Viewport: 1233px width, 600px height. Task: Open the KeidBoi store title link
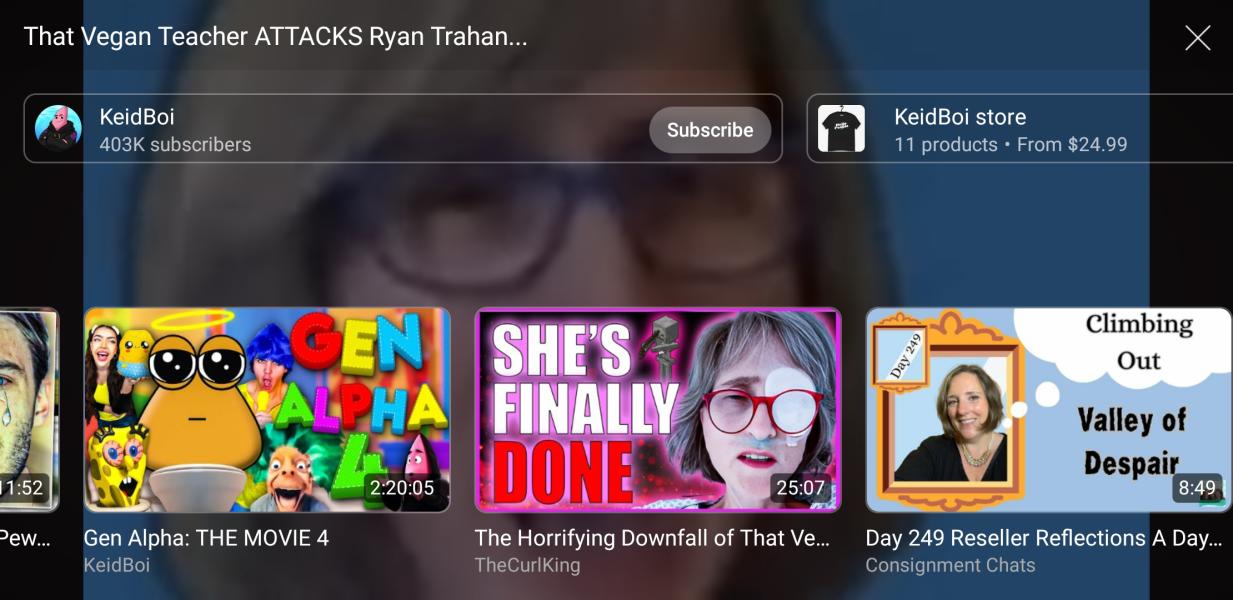pos(960,117)
